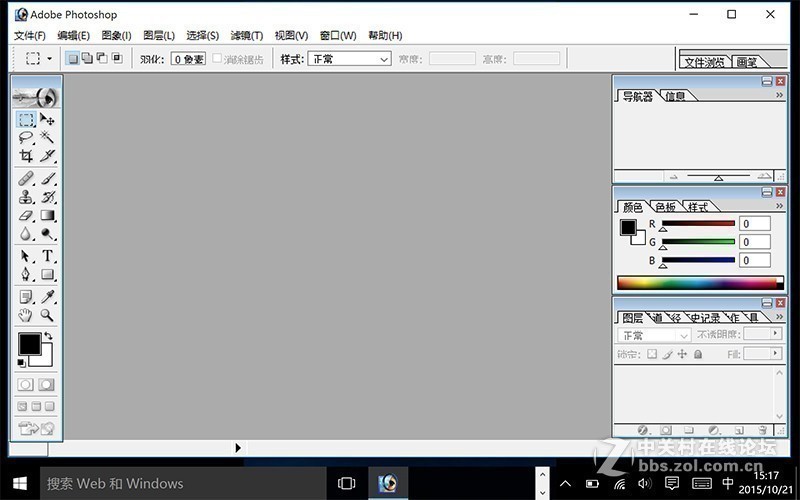The height and width of the screenshot is (500, 800).
Task: Open the 样式 style dropdown
Action: click(349, 59)
